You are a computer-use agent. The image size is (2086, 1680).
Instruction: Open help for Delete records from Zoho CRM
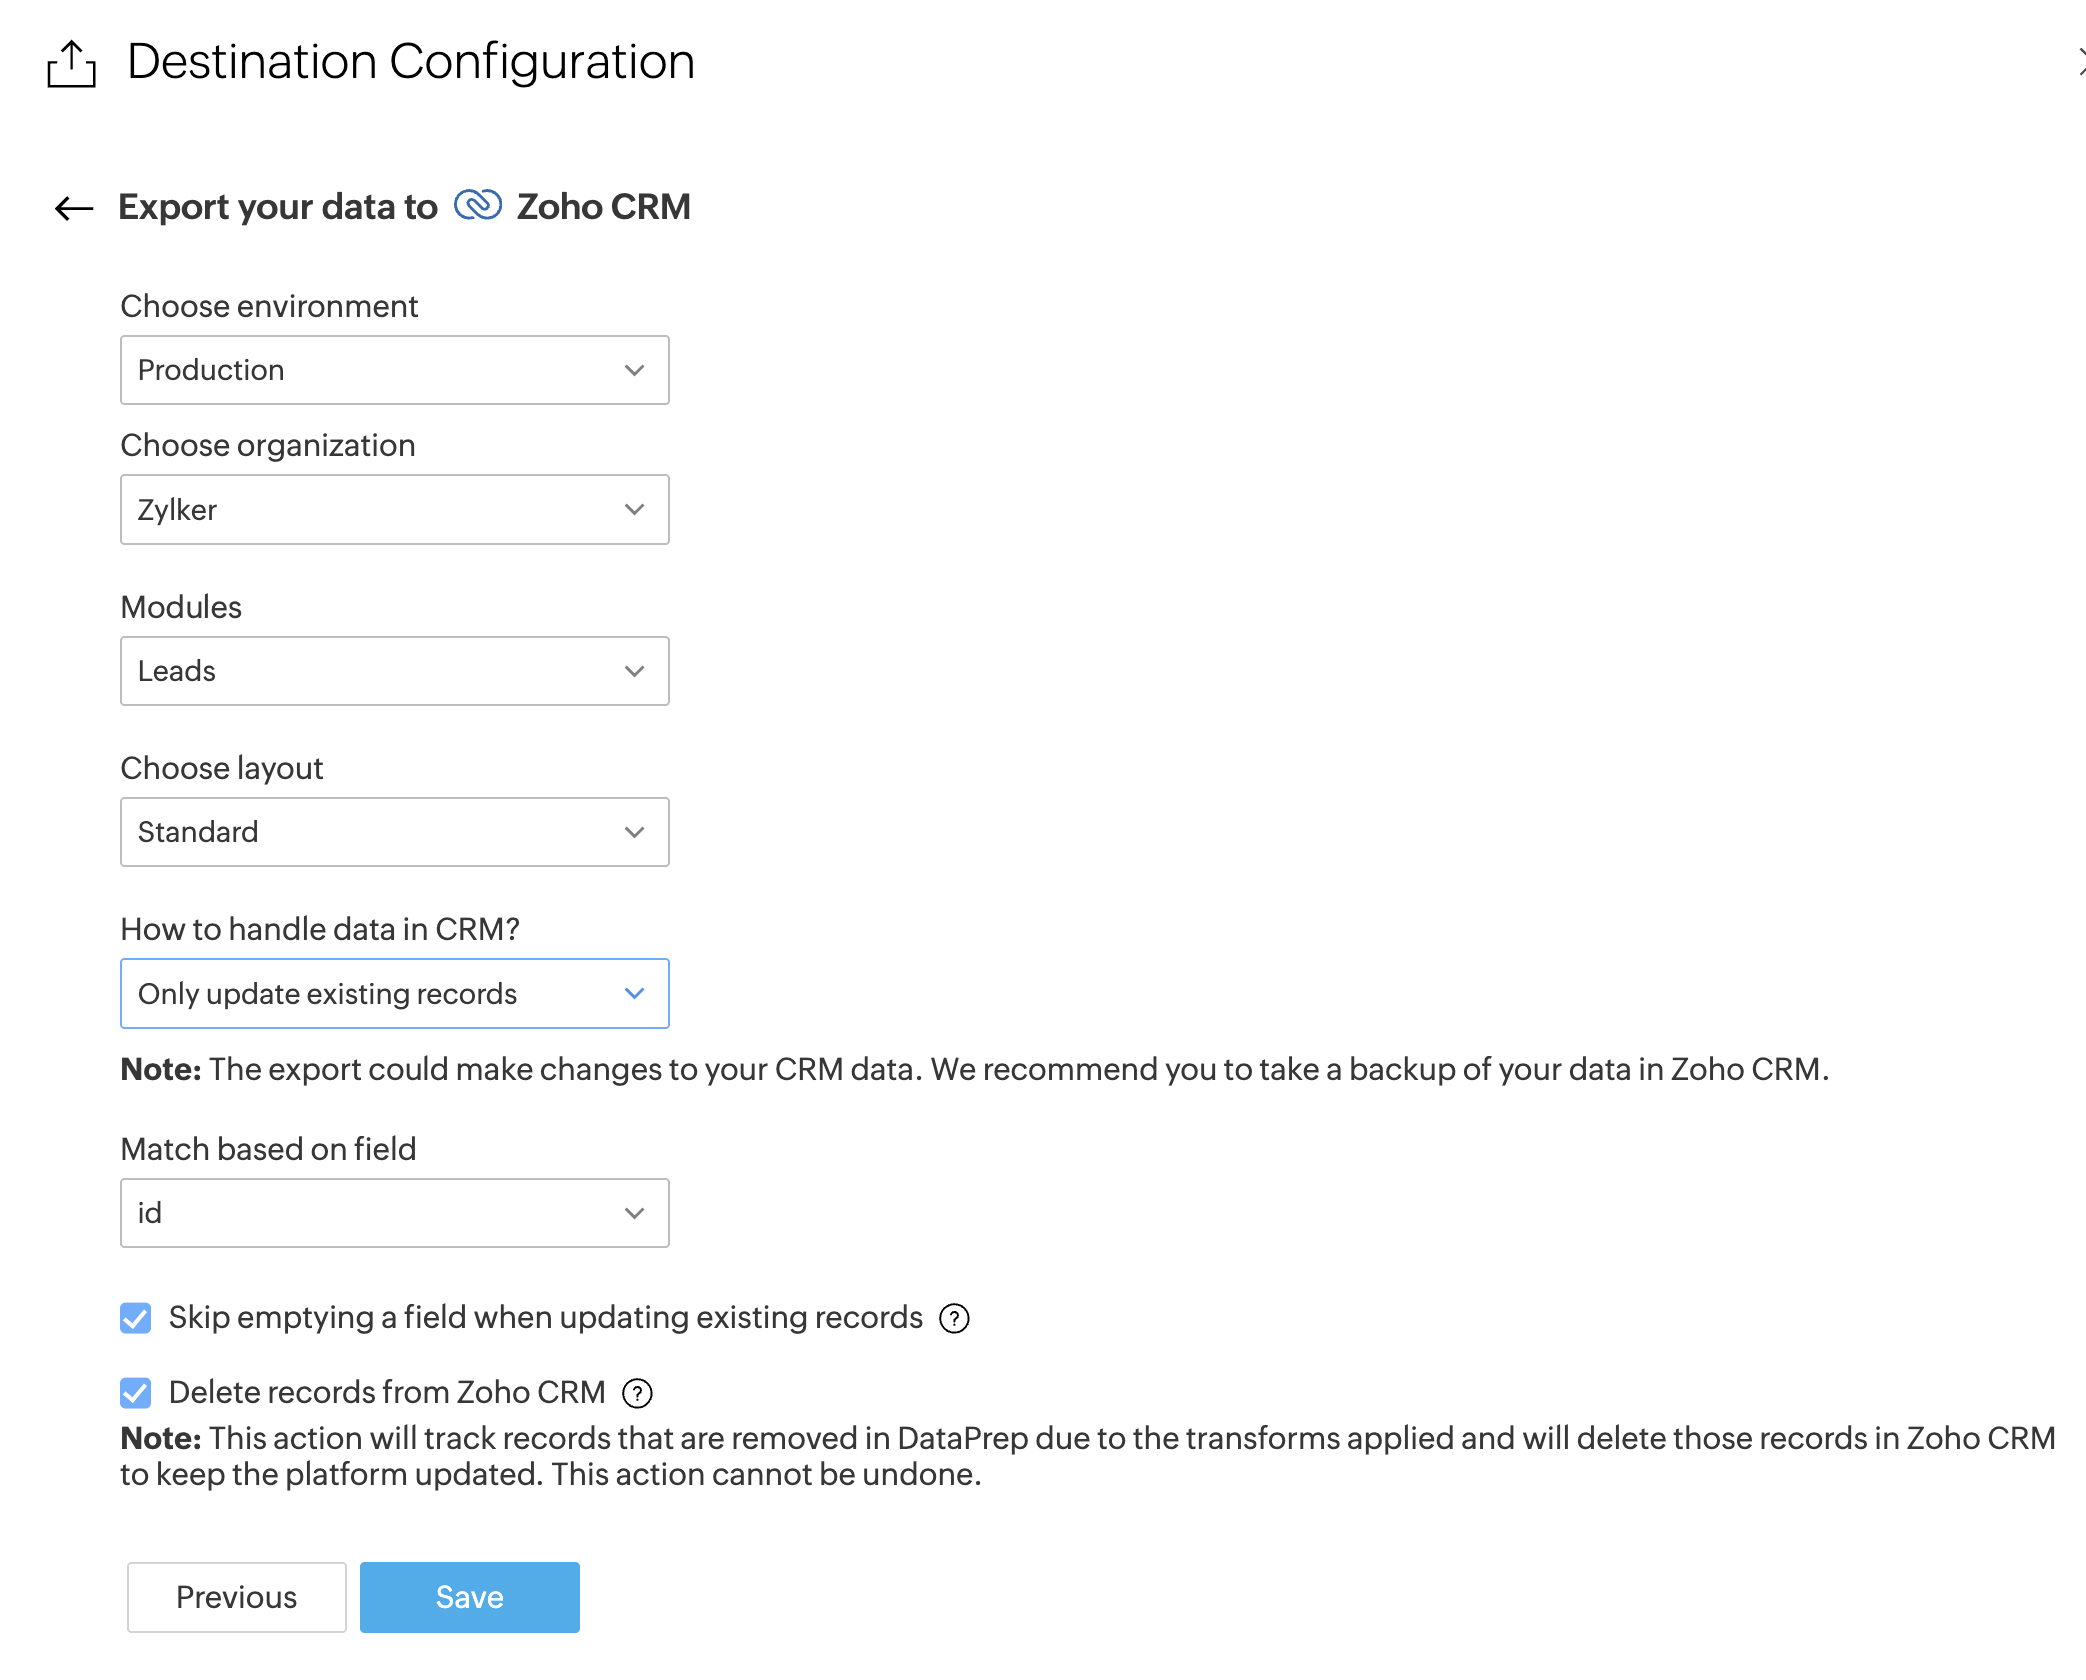pos(638,1393)
